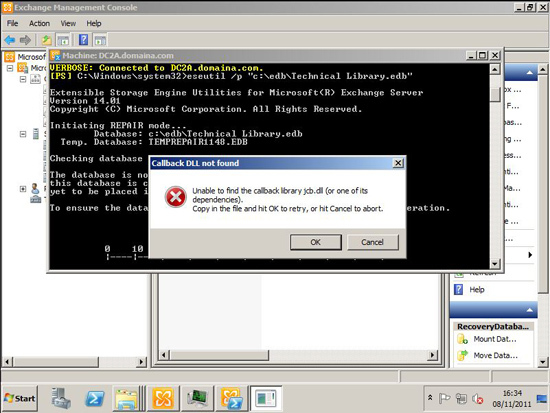Click the blue Help toolbar icon
The width and height of the screenshot is (550, 413).
coord(83,40)
